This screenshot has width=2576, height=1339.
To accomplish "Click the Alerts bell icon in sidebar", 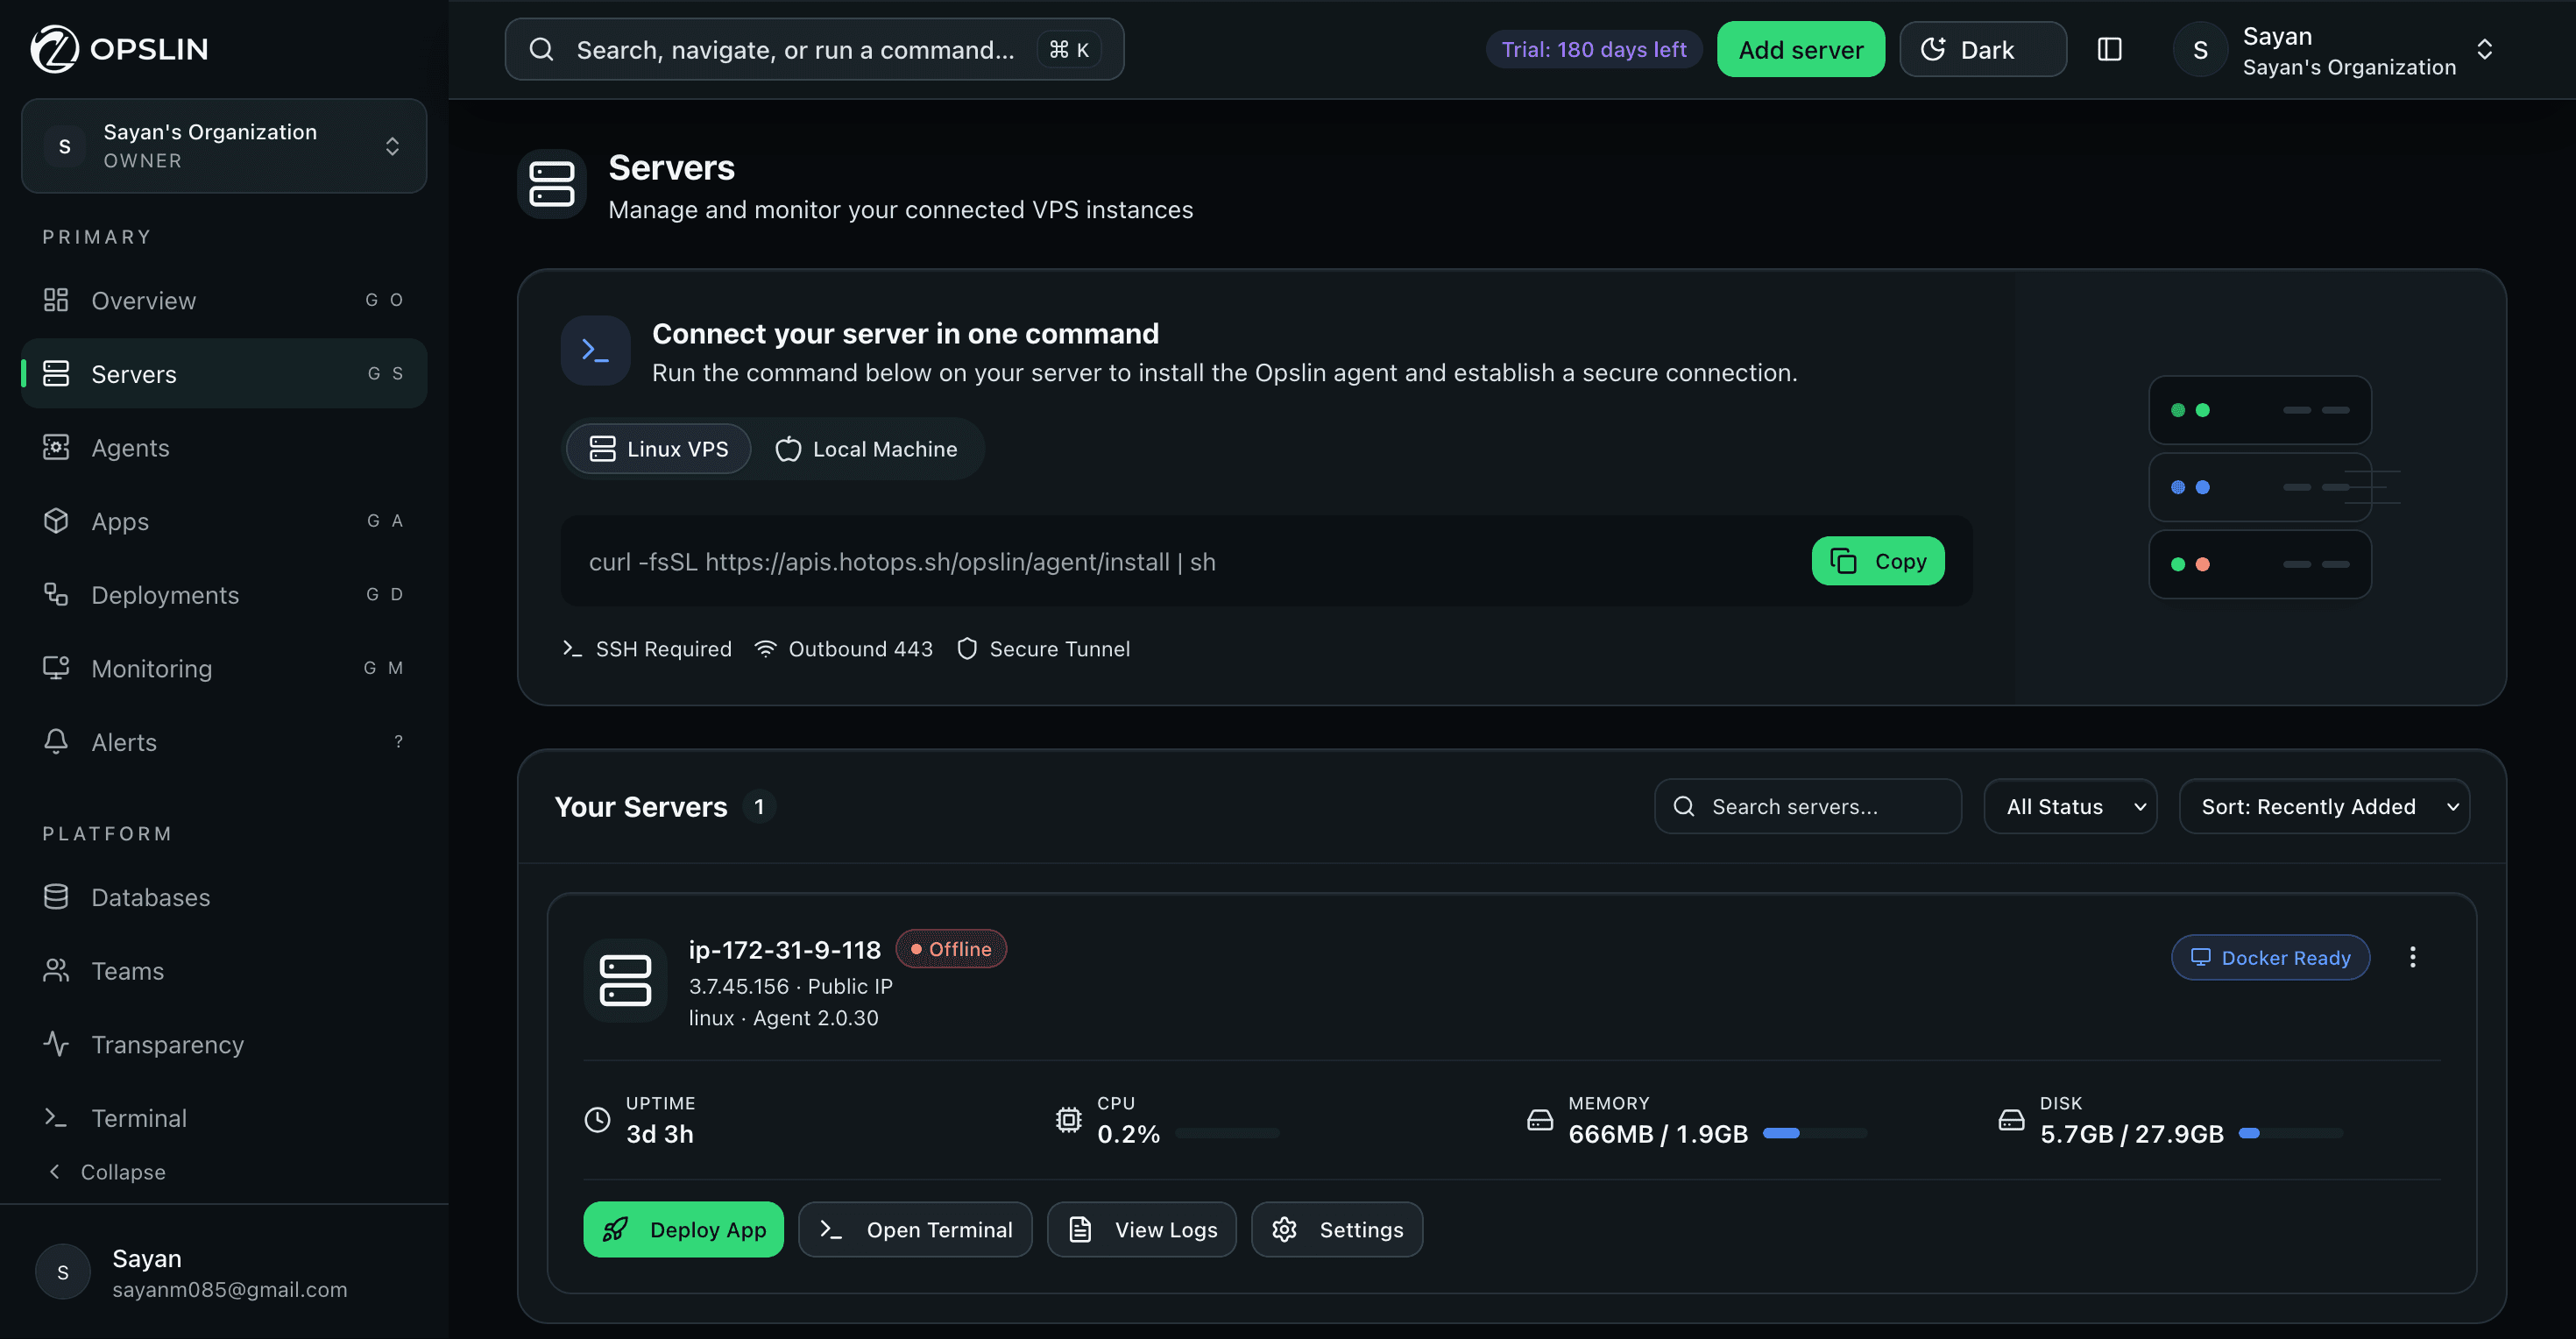I will tap(56, 741).
